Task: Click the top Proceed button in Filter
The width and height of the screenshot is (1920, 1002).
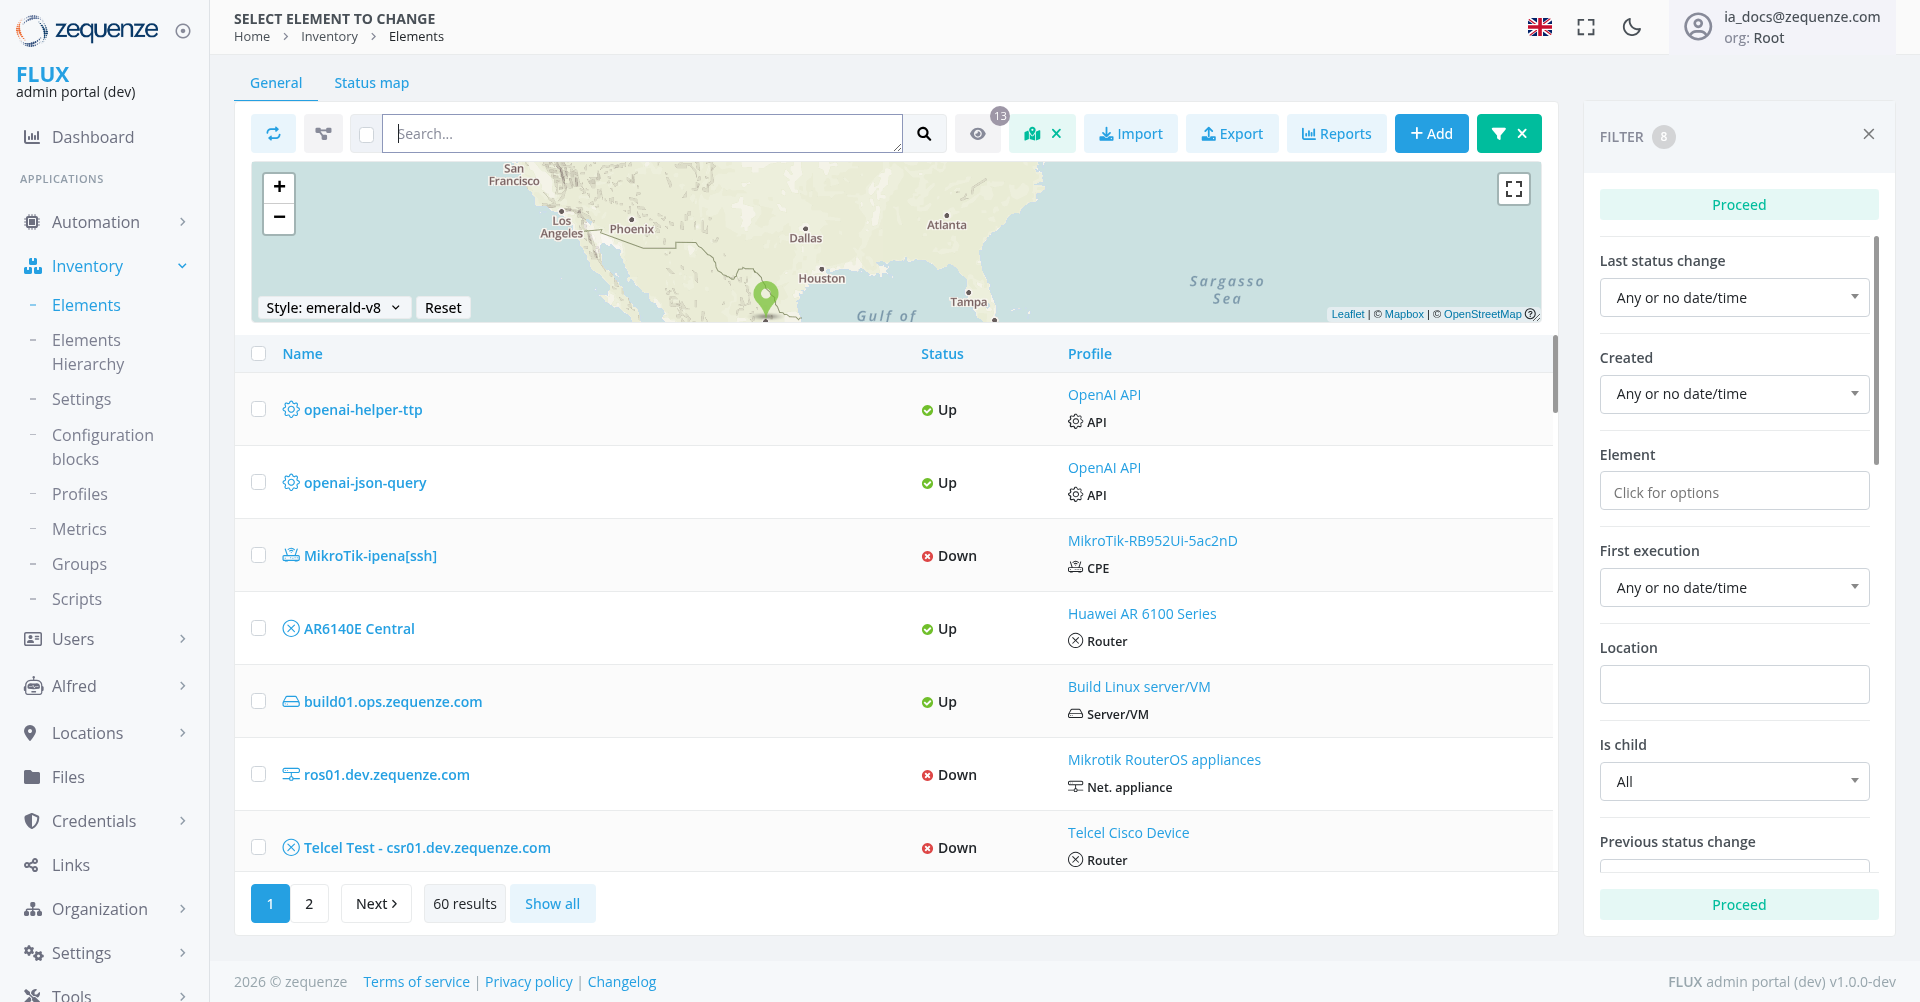Action: click(1739, 205)
